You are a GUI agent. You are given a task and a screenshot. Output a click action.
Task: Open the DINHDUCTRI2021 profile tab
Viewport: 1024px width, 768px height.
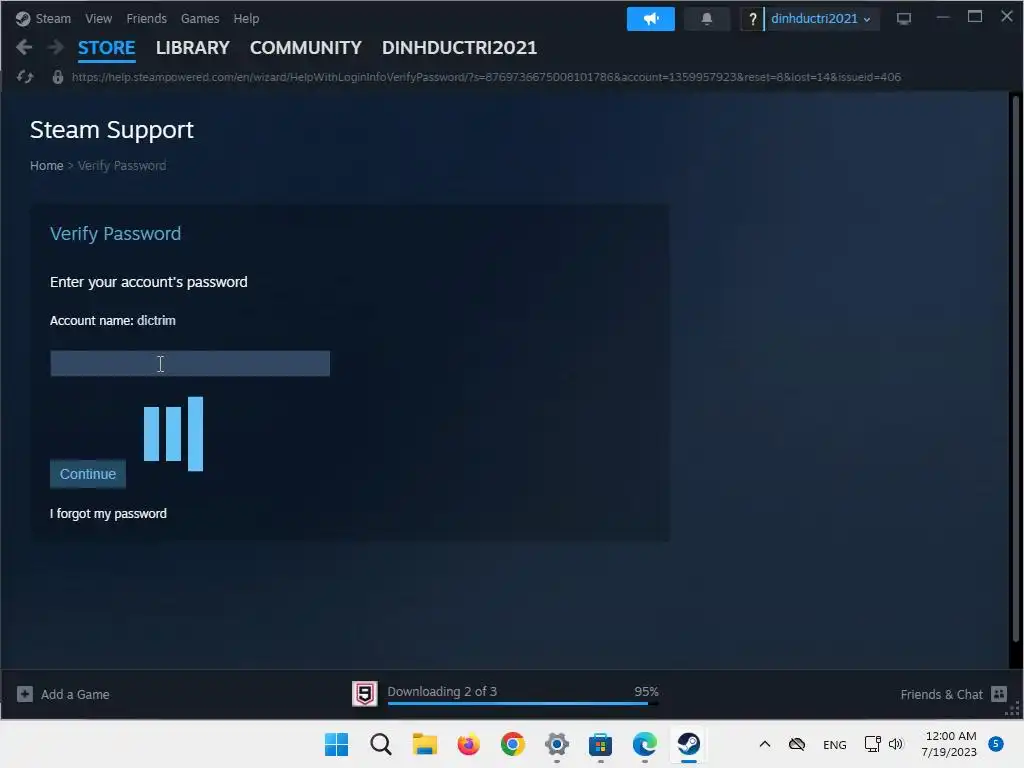tap(459, 48)
